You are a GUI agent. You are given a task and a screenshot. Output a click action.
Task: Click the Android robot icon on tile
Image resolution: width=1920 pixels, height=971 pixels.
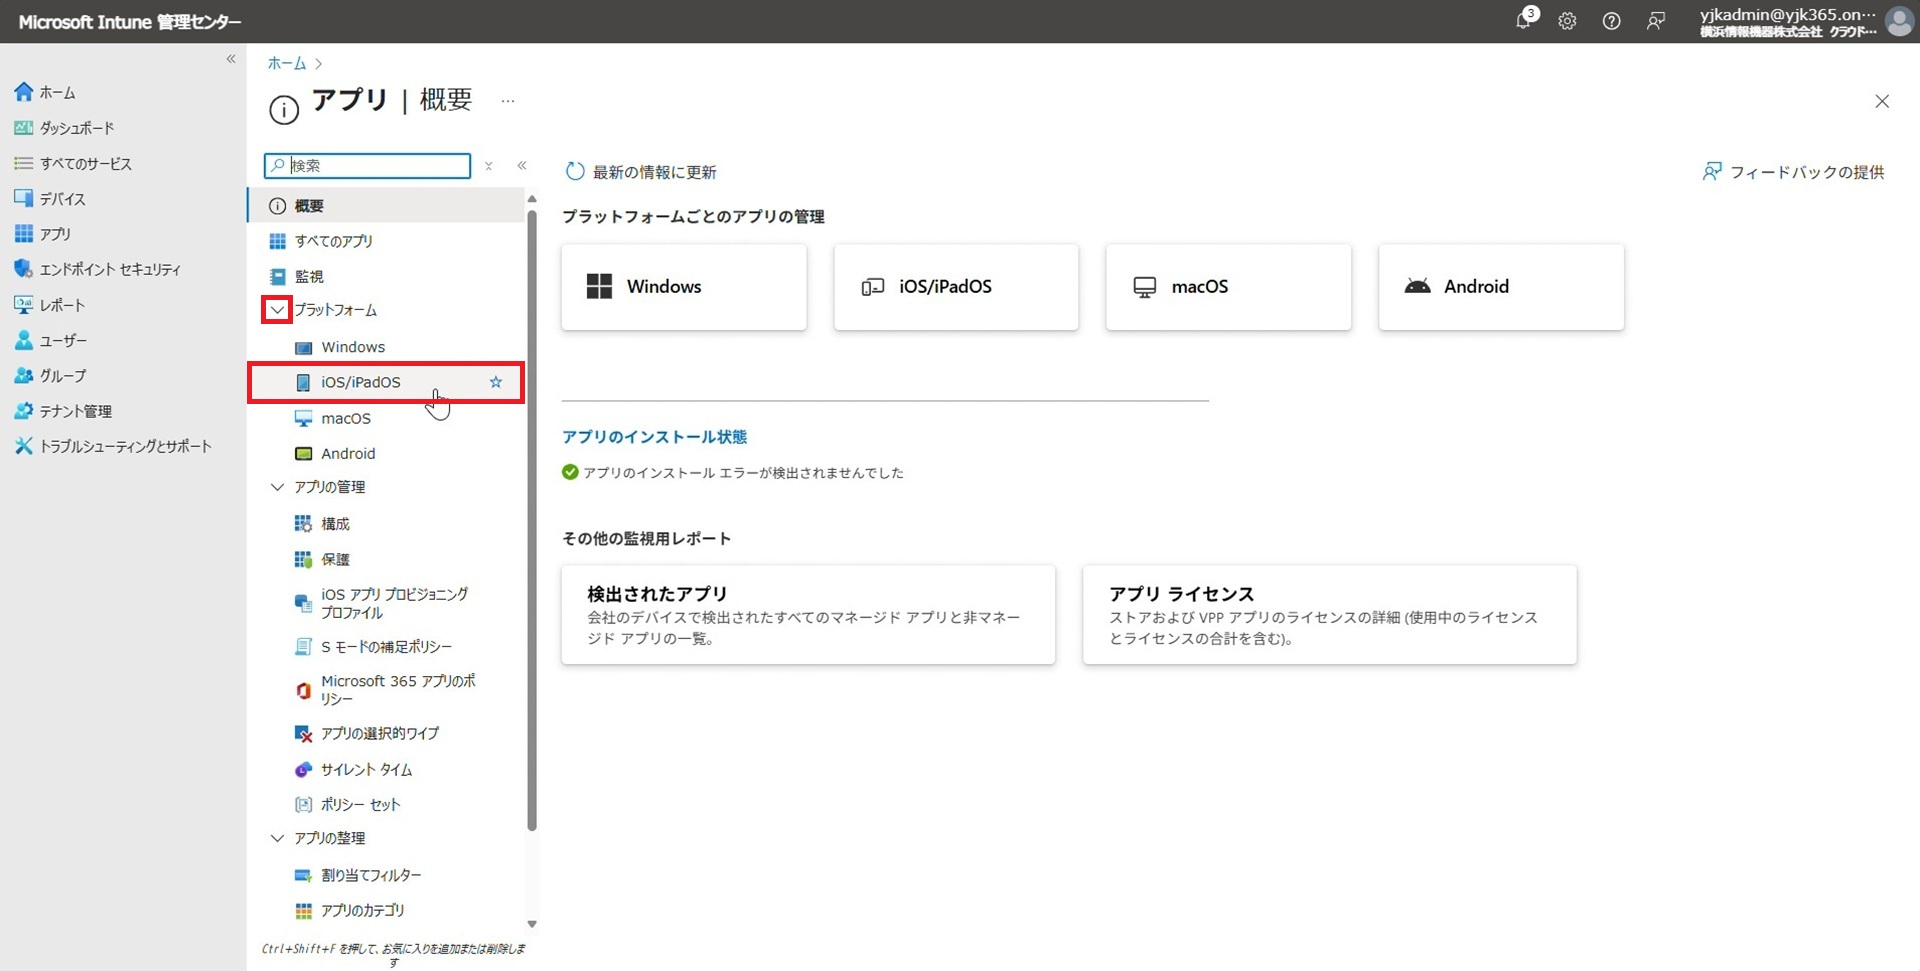click(x=1417, y=287)
